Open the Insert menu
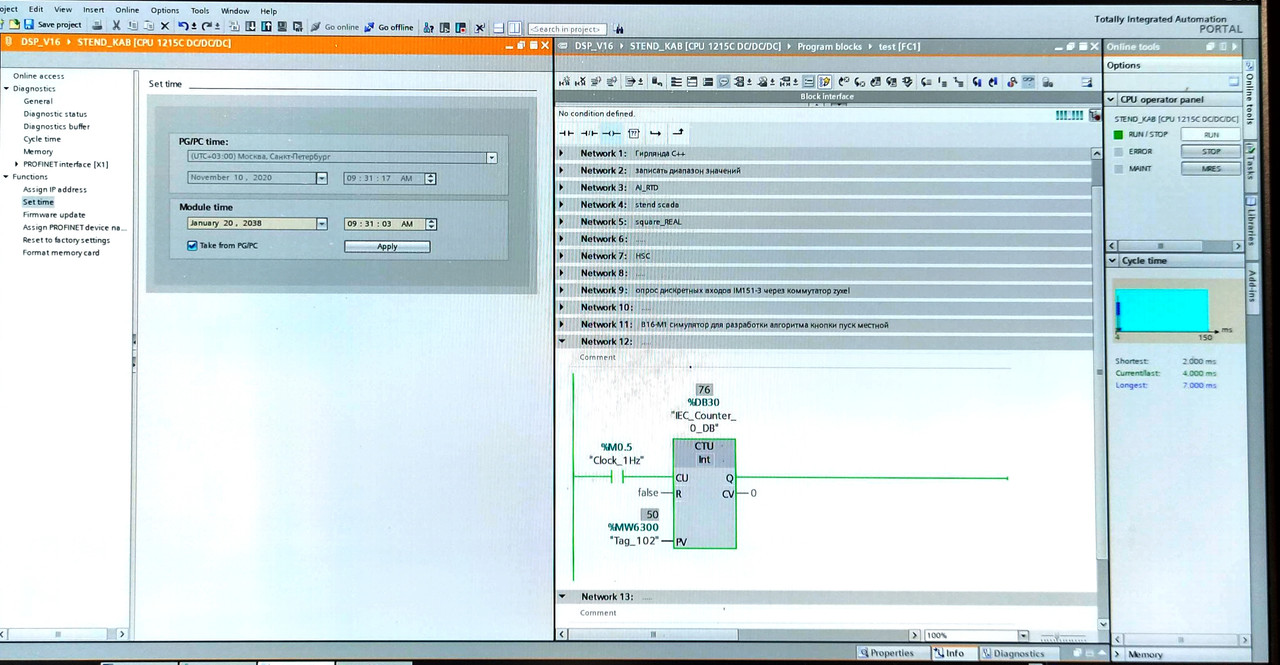Image resolution: width=1280 pixels, height=665 pixels. [93, 10]
